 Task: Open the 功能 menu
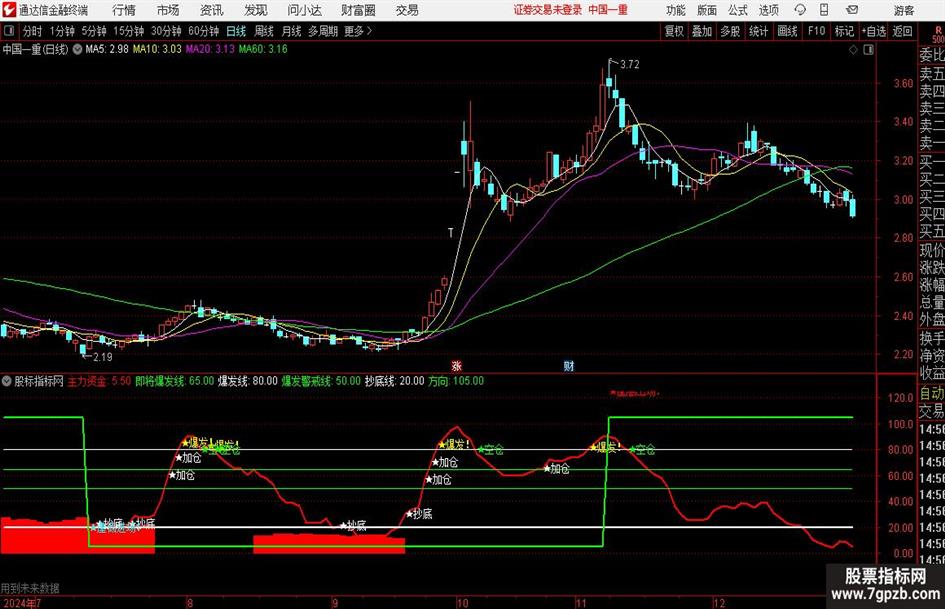[x=676, y=10]
